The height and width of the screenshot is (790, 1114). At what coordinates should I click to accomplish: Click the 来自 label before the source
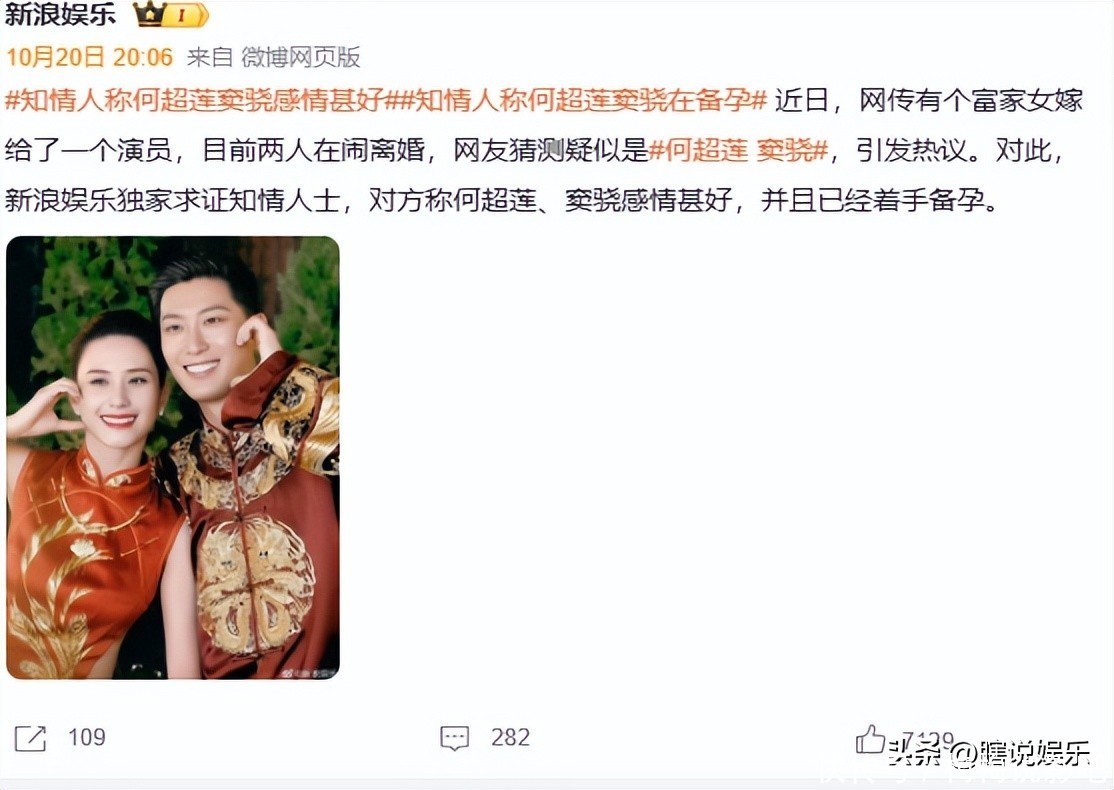(210, 57)
